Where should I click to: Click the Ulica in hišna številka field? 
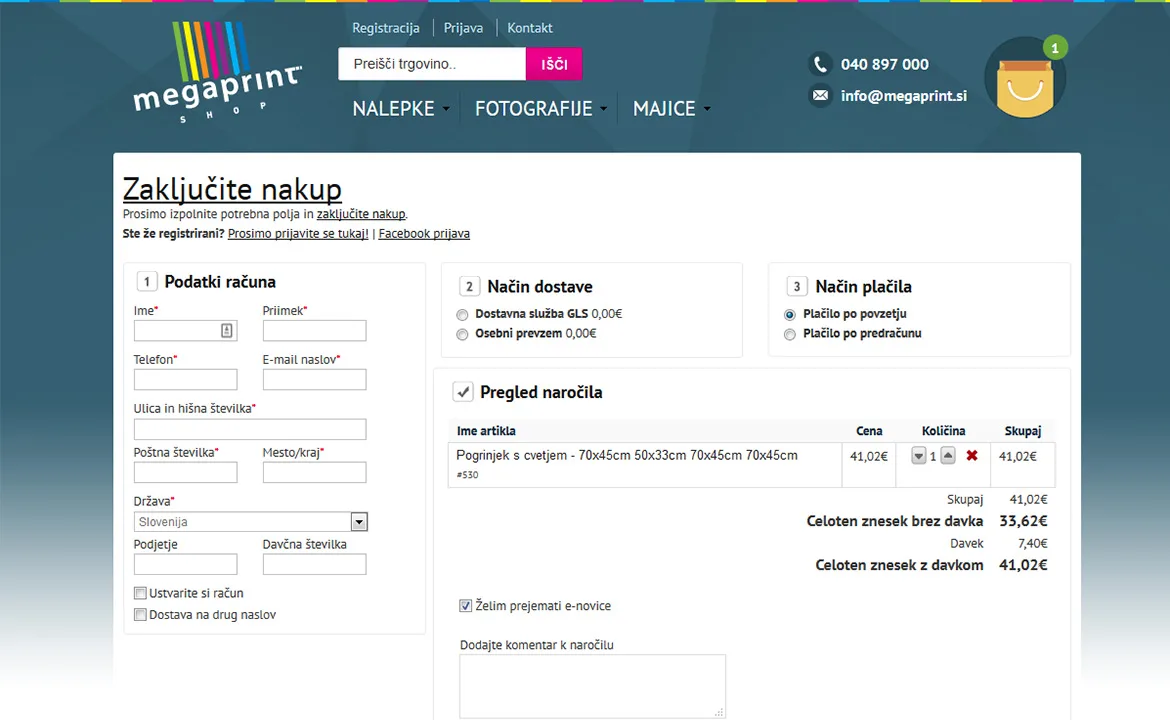click(x=250, y=429)
